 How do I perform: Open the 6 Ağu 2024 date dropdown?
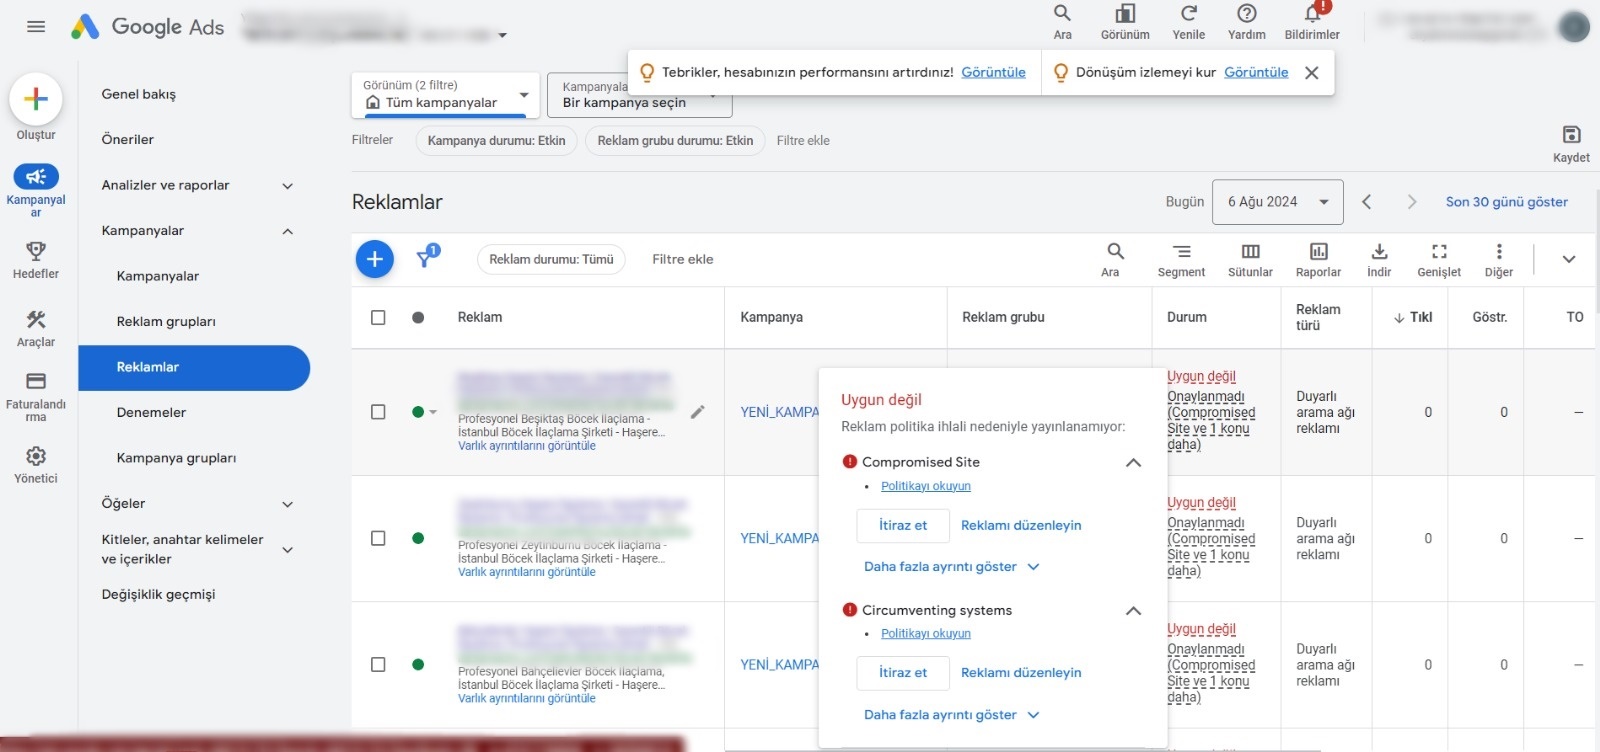click(x=1277, y=202)
